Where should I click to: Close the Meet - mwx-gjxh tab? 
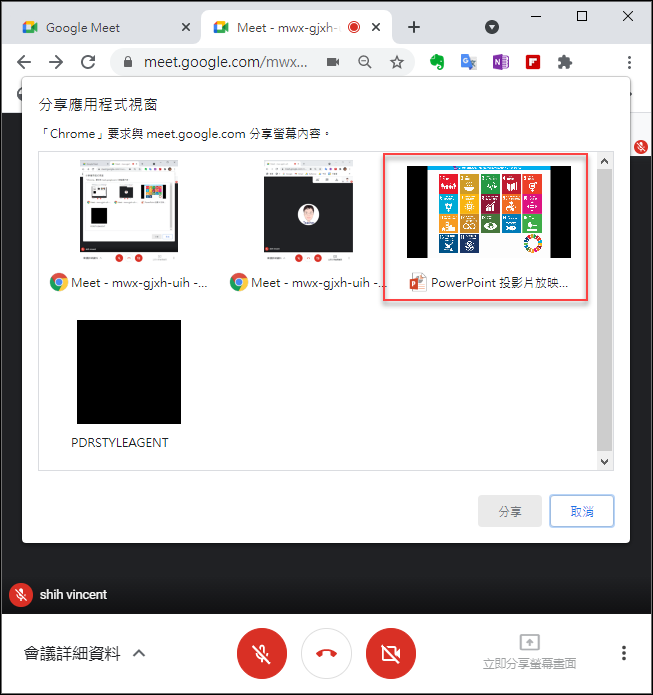point(375,27)
